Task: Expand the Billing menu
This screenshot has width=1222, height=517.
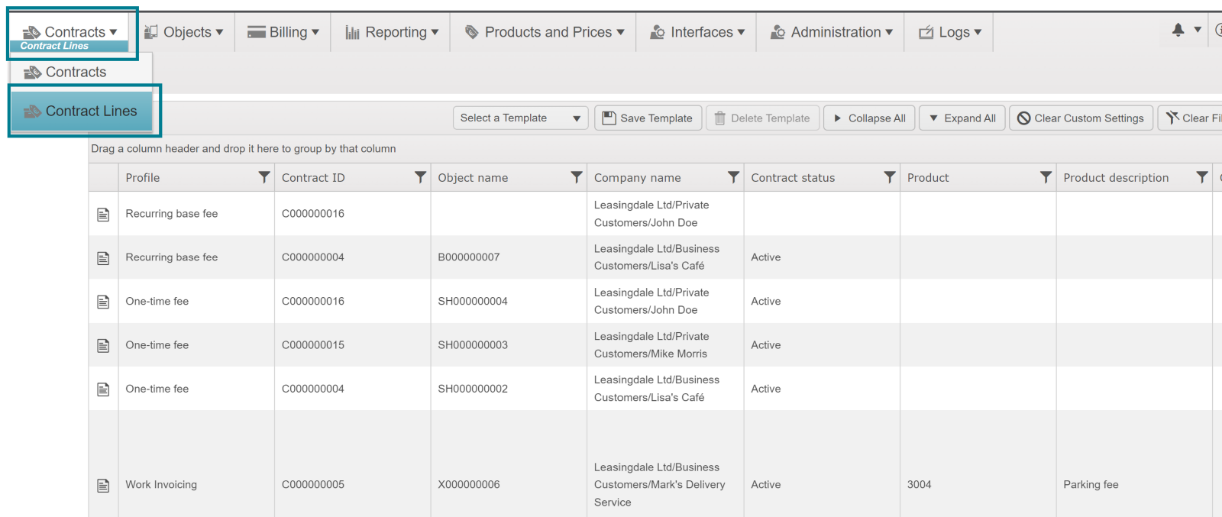Action: click(283, 32)
